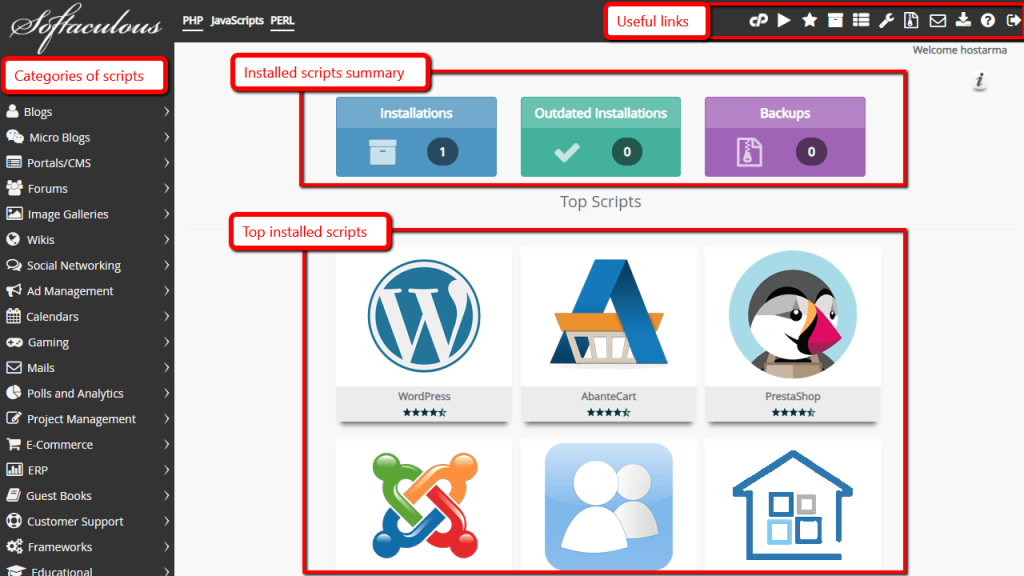Select the Micro Blogs chat bubbles icon
The width and height of the screenshot is (1024, 576).
pyautogui.click(x=14, y=136)
